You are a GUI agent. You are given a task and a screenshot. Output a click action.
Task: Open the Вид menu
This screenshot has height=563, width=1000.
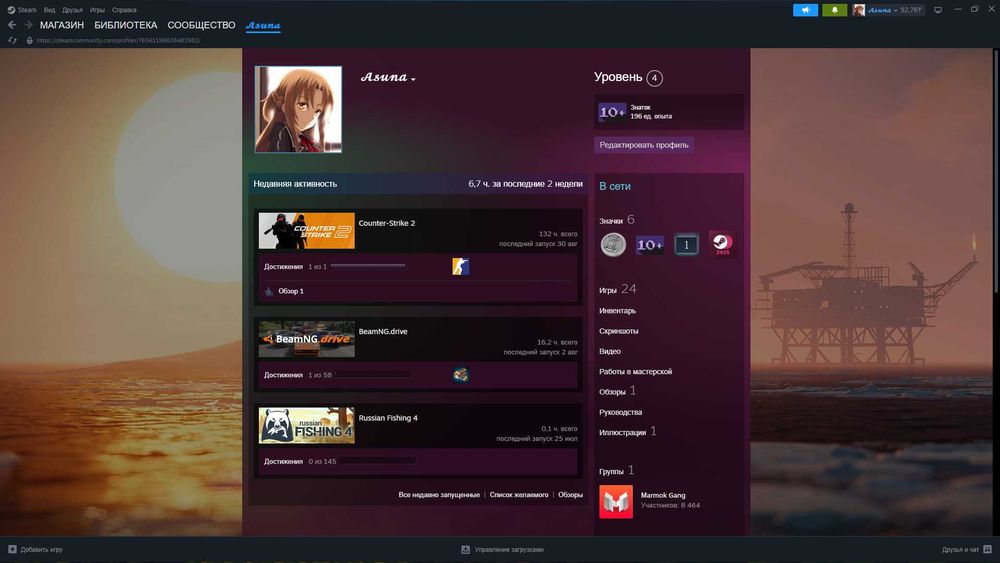pyautogui.click(x=49, y=10)
